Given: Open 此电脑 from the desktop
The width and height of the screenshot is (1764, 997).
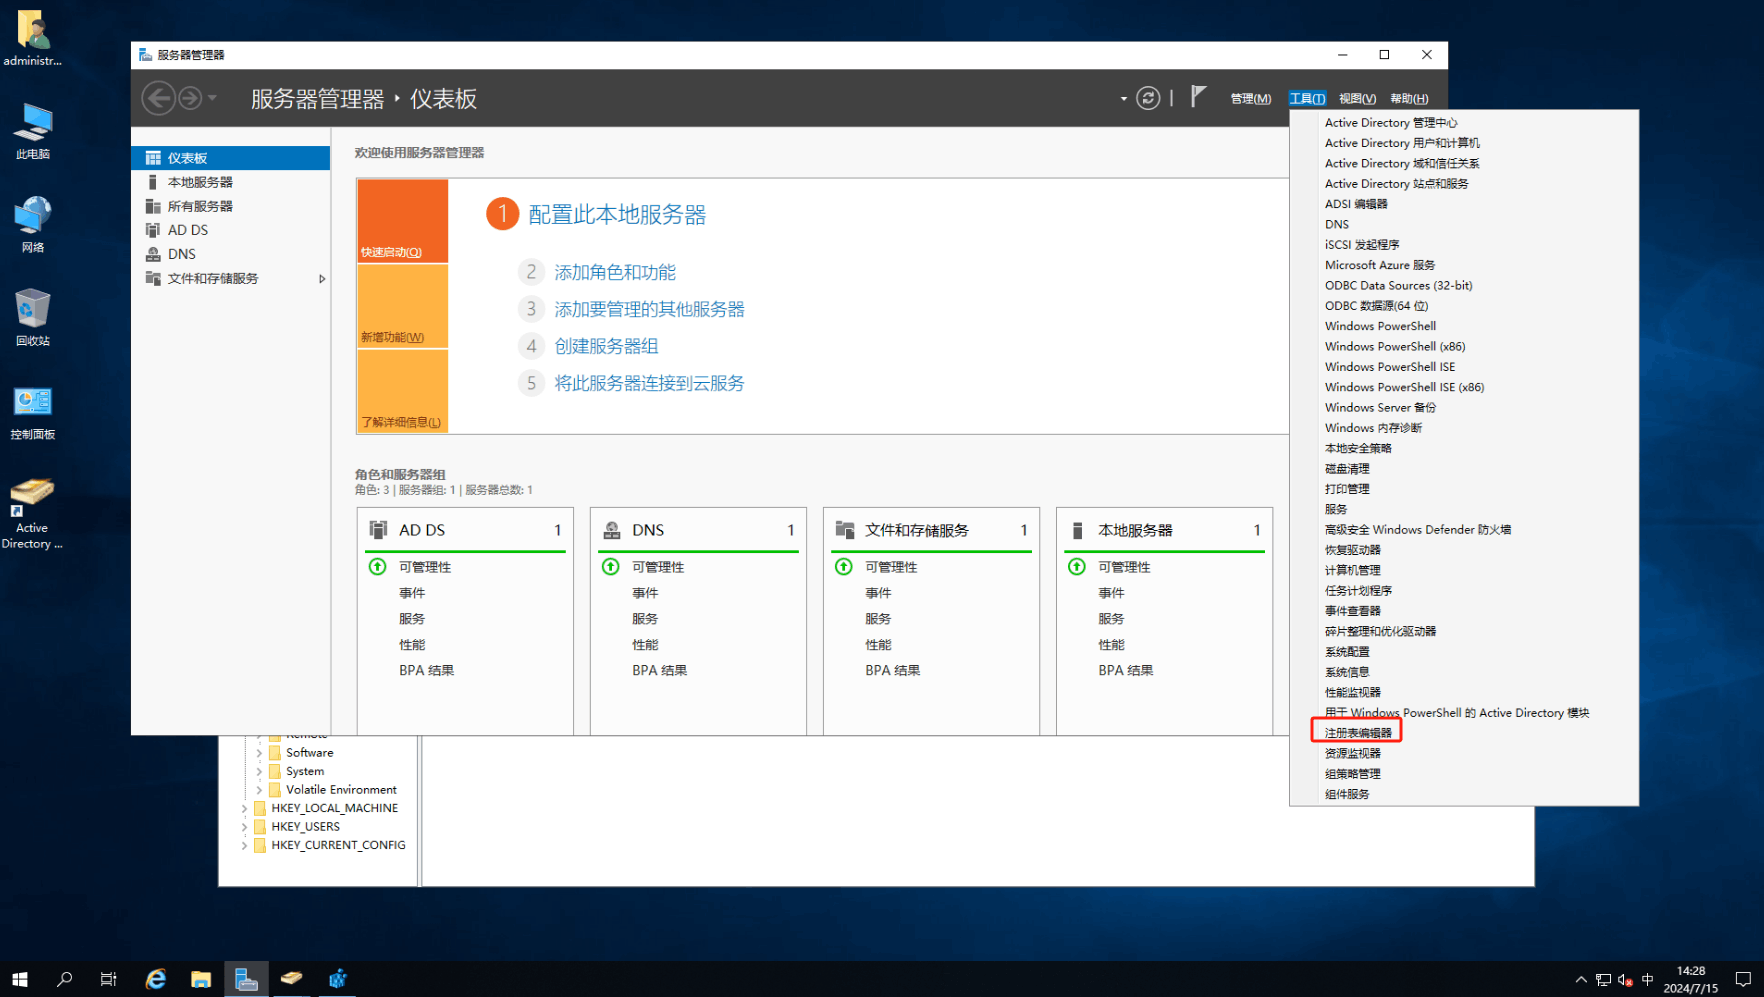Looking at the screenshot, I should 32,130.
